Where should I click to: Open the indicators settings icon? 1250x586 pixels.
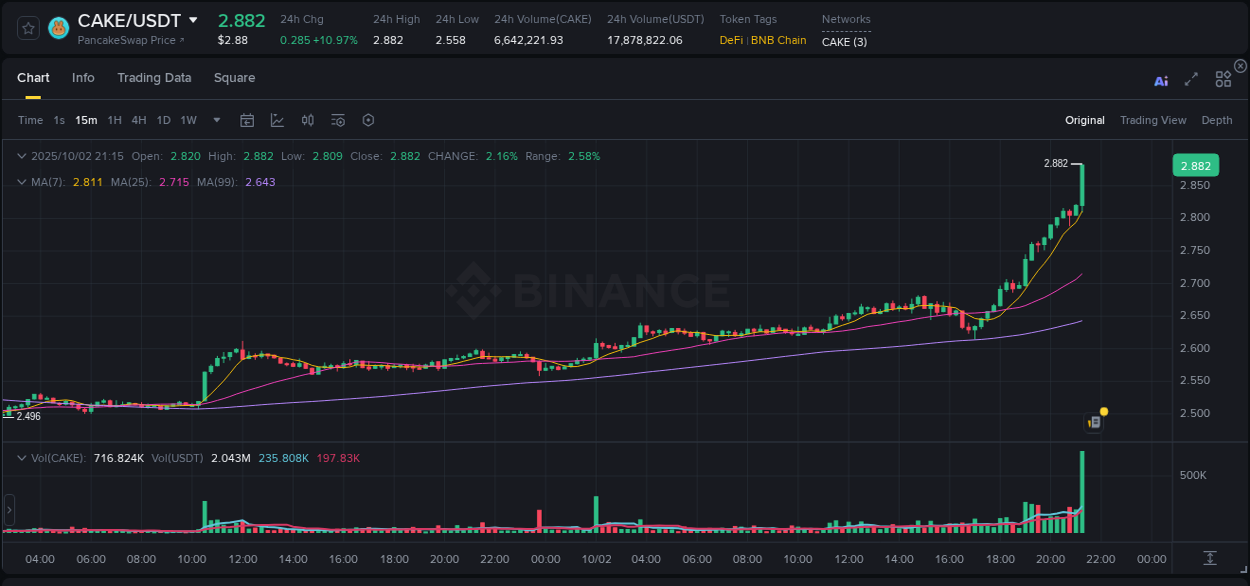point(338,120)
